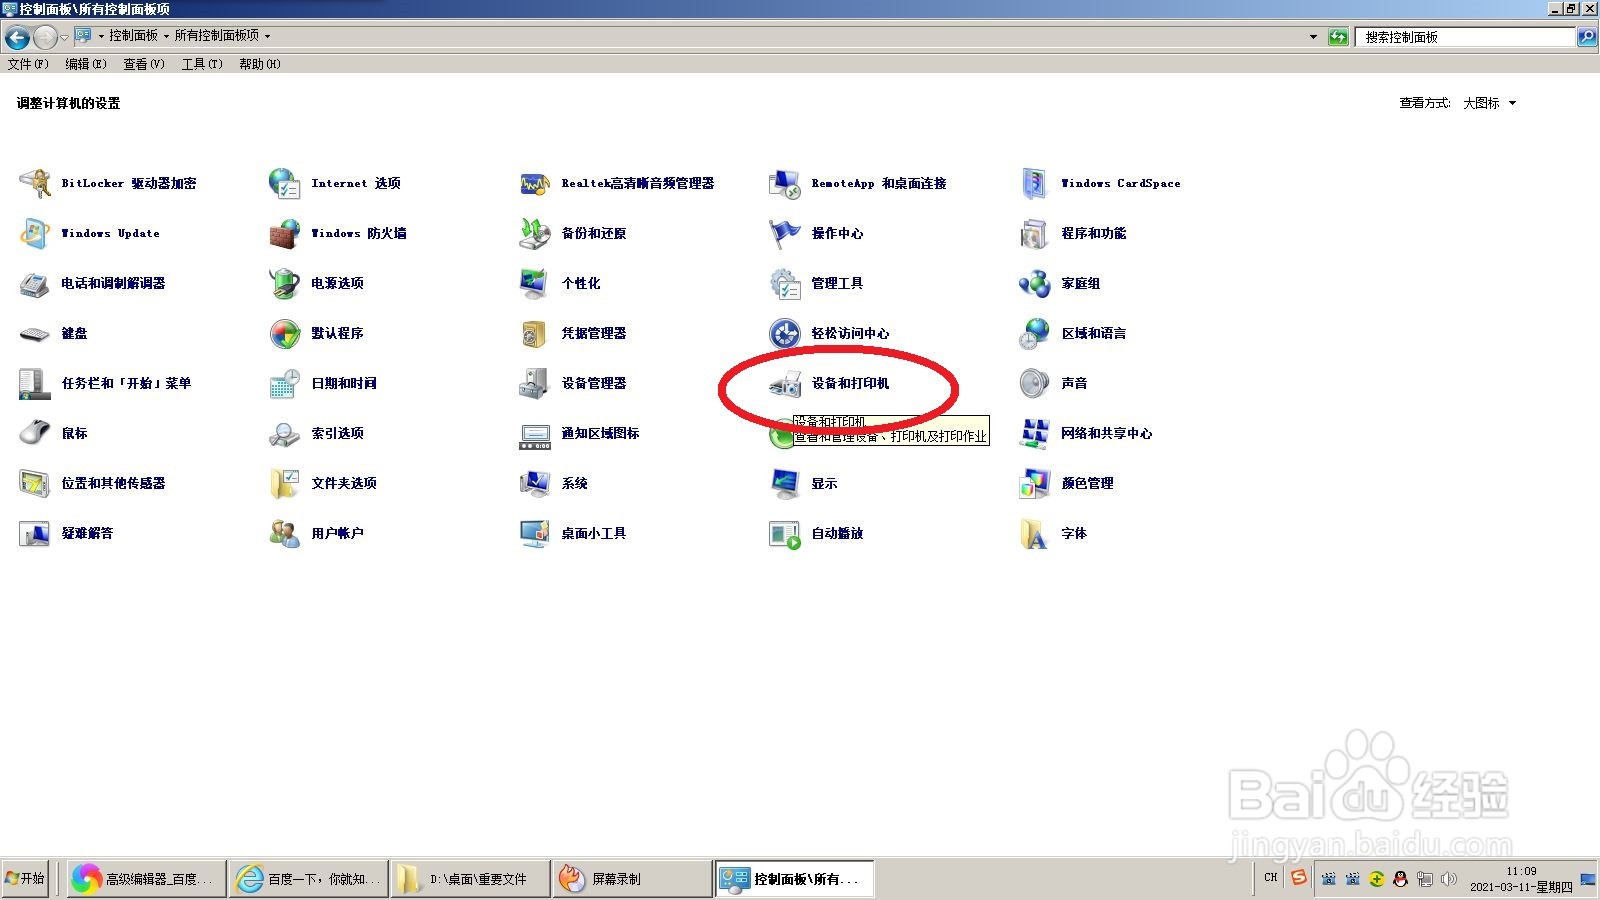
Task: Open 显示 monitor icon
Action: [x=785, y=483]
